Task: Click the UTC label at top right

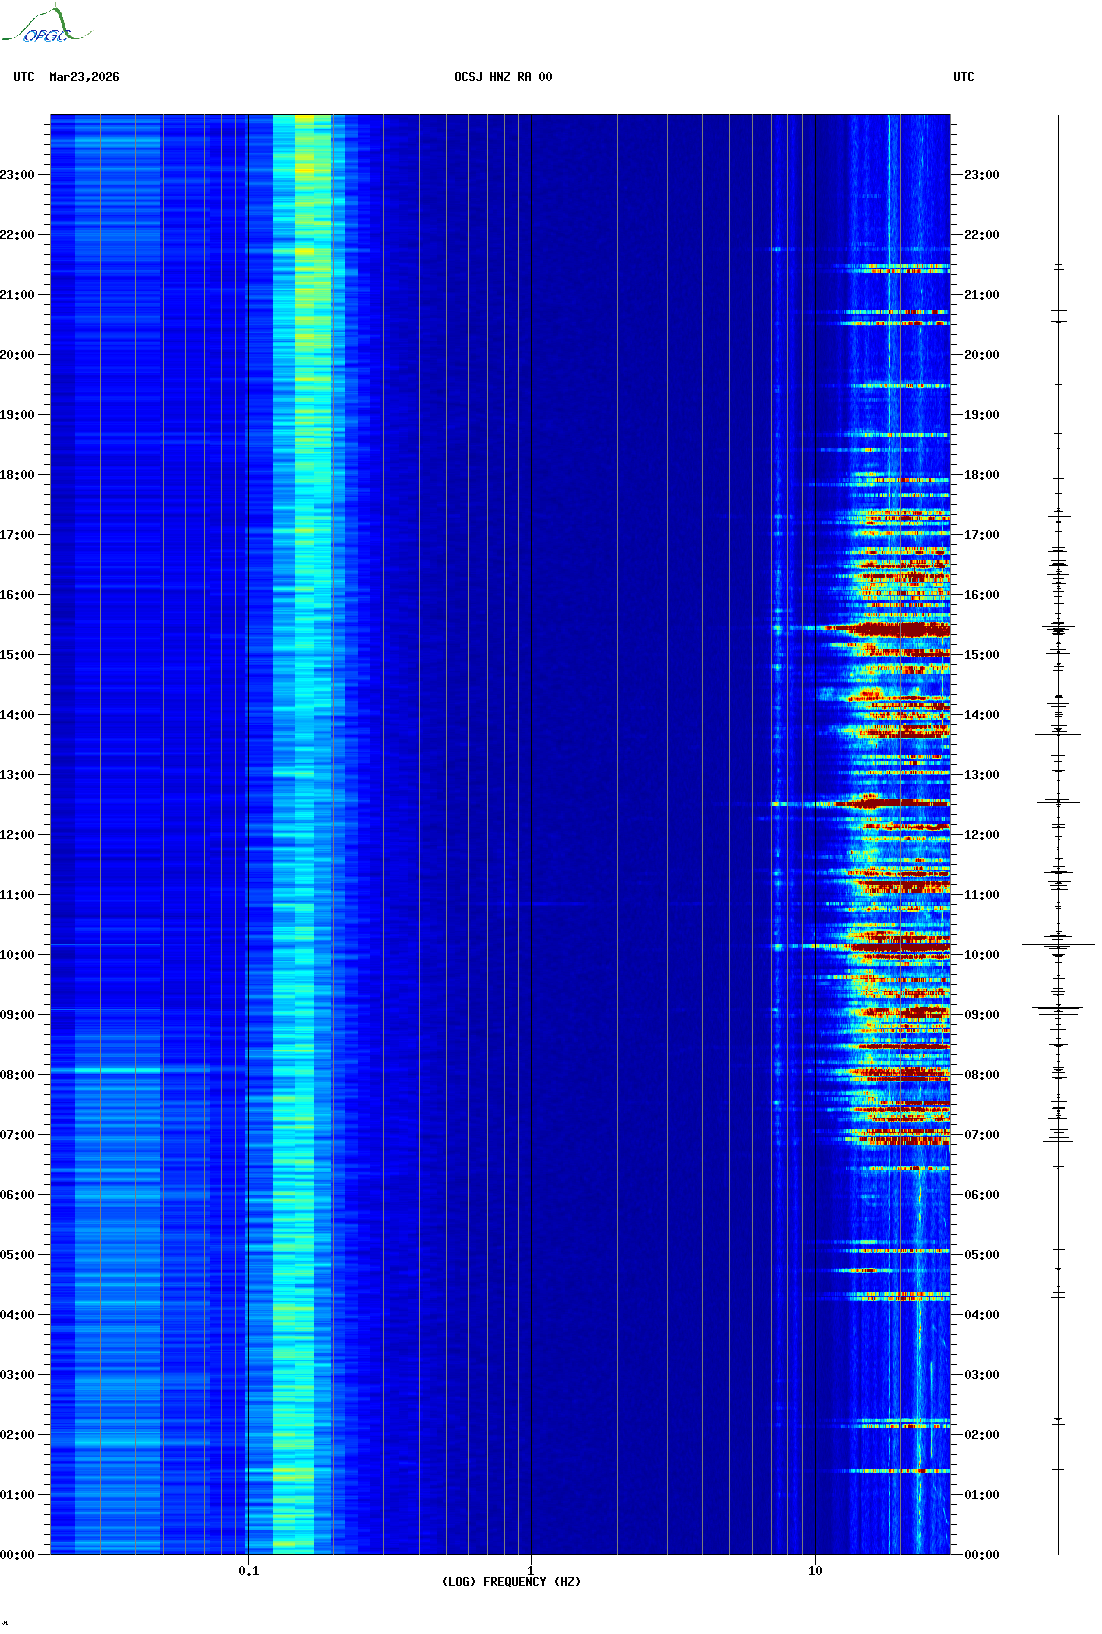Action: point(963,77)
